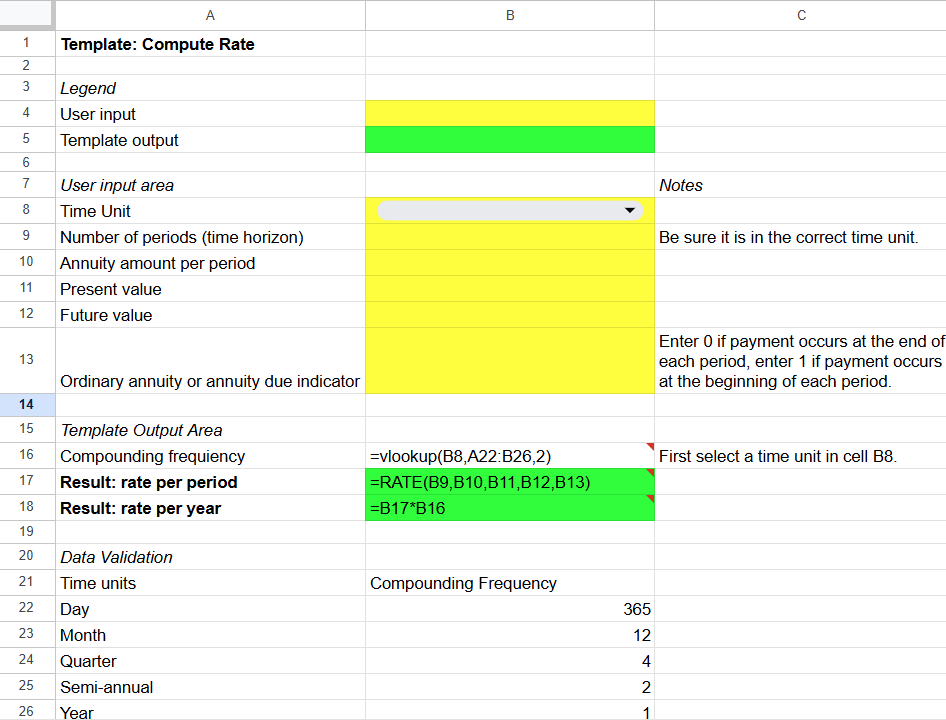Select column B header
946x720 pixels.
pyautogui.click(x=510, y=15)
